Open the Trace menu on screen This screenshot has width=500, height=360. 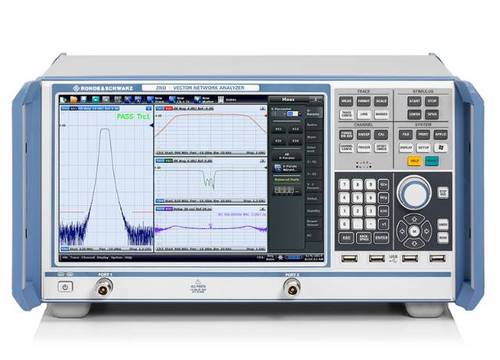point(75,257)
